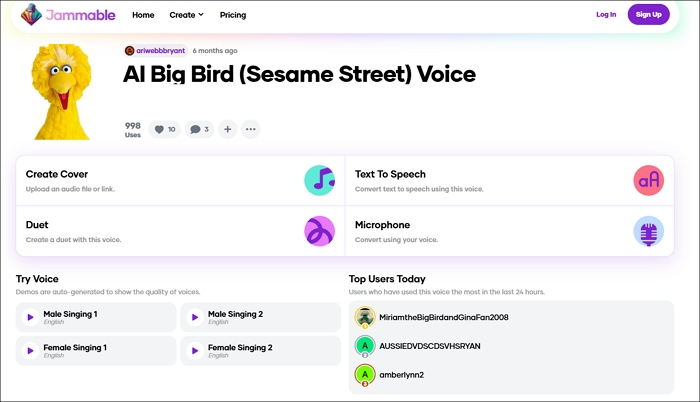Viewport: 700px width, 402px height.
Task: Open the Big Bird voice image
Action: (62, 92)
